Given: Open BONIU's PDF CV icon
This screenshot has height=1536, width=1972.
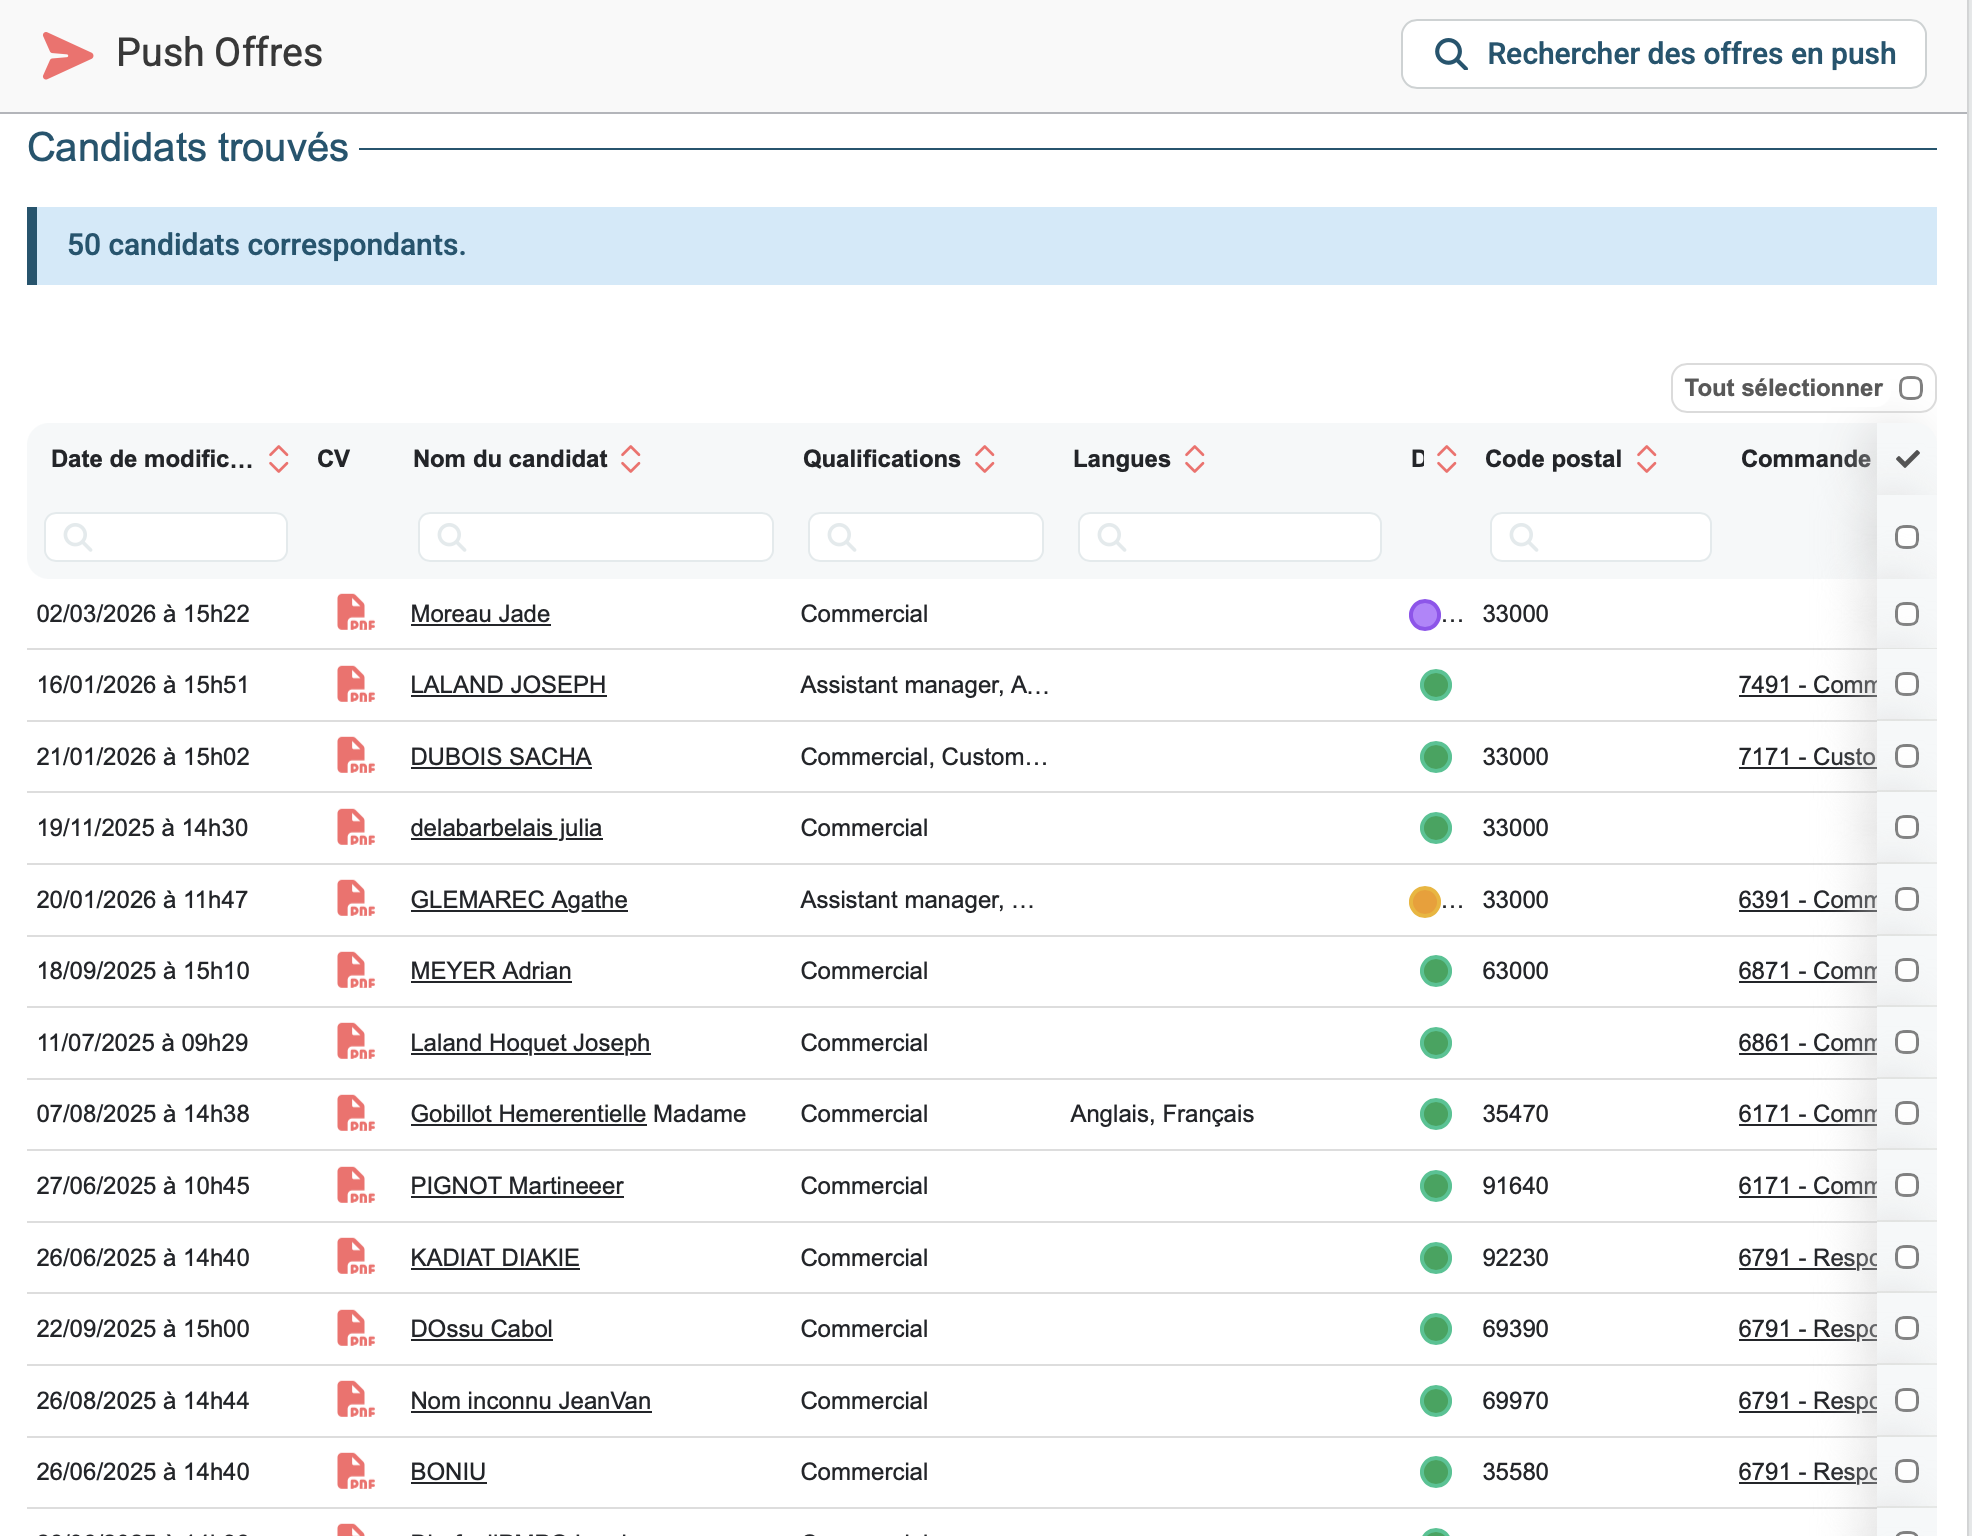Looking at the screenshot, I should (354, 1471).
